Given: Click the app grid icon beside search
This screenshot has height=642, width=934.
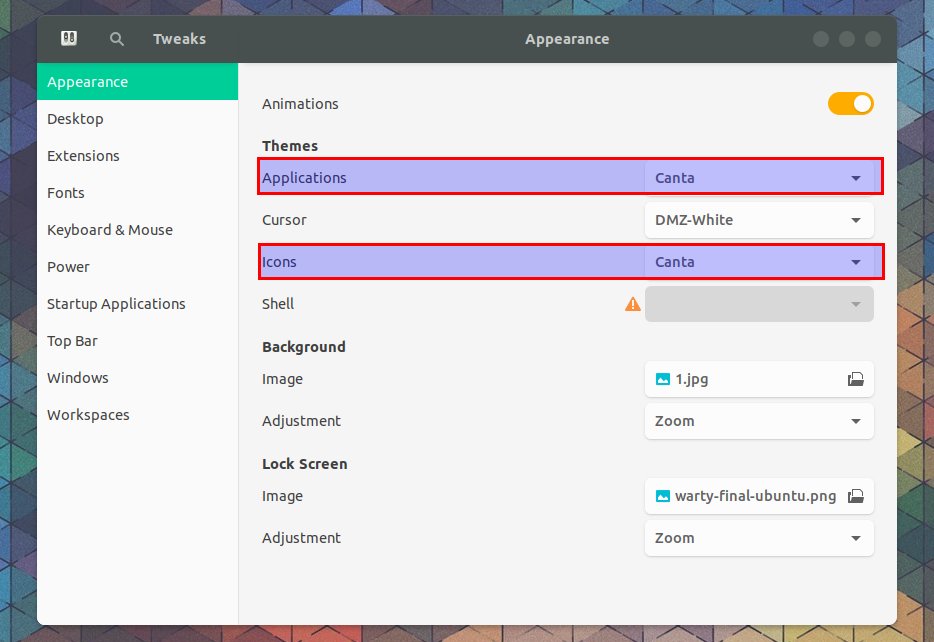Looking at the screenshot, I should (68, 38).
